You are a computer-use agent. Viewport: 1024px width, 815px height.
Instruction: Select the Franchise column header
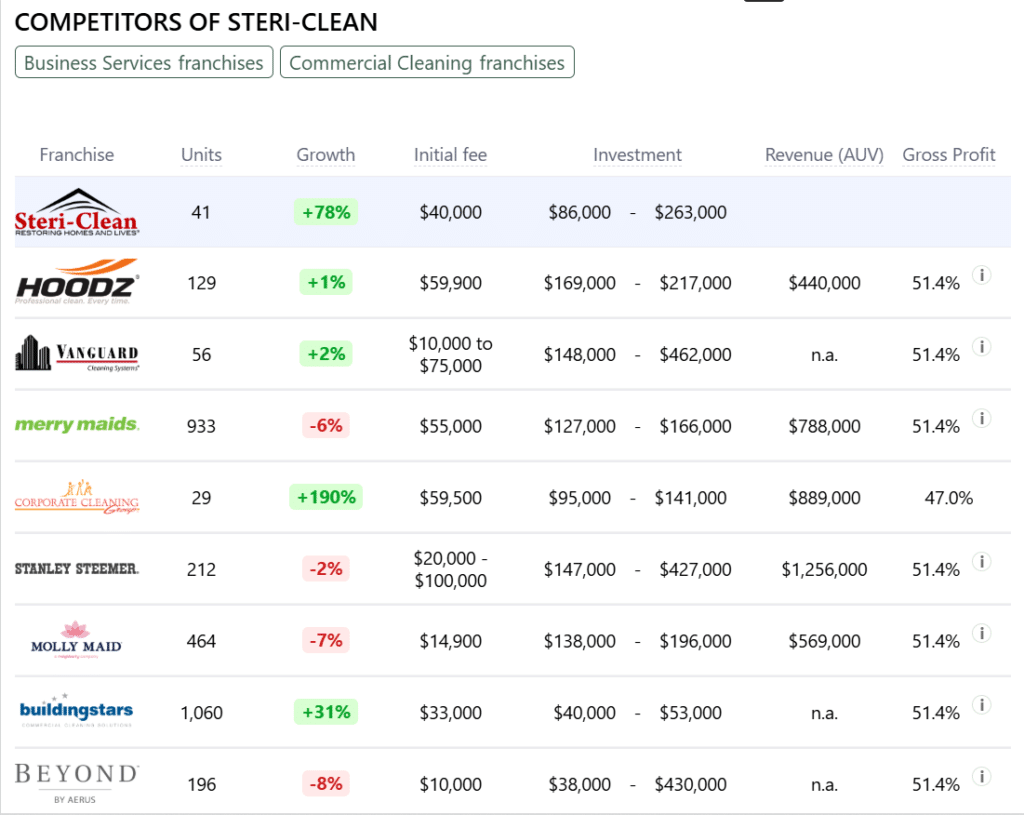click(x=76, y=155)
